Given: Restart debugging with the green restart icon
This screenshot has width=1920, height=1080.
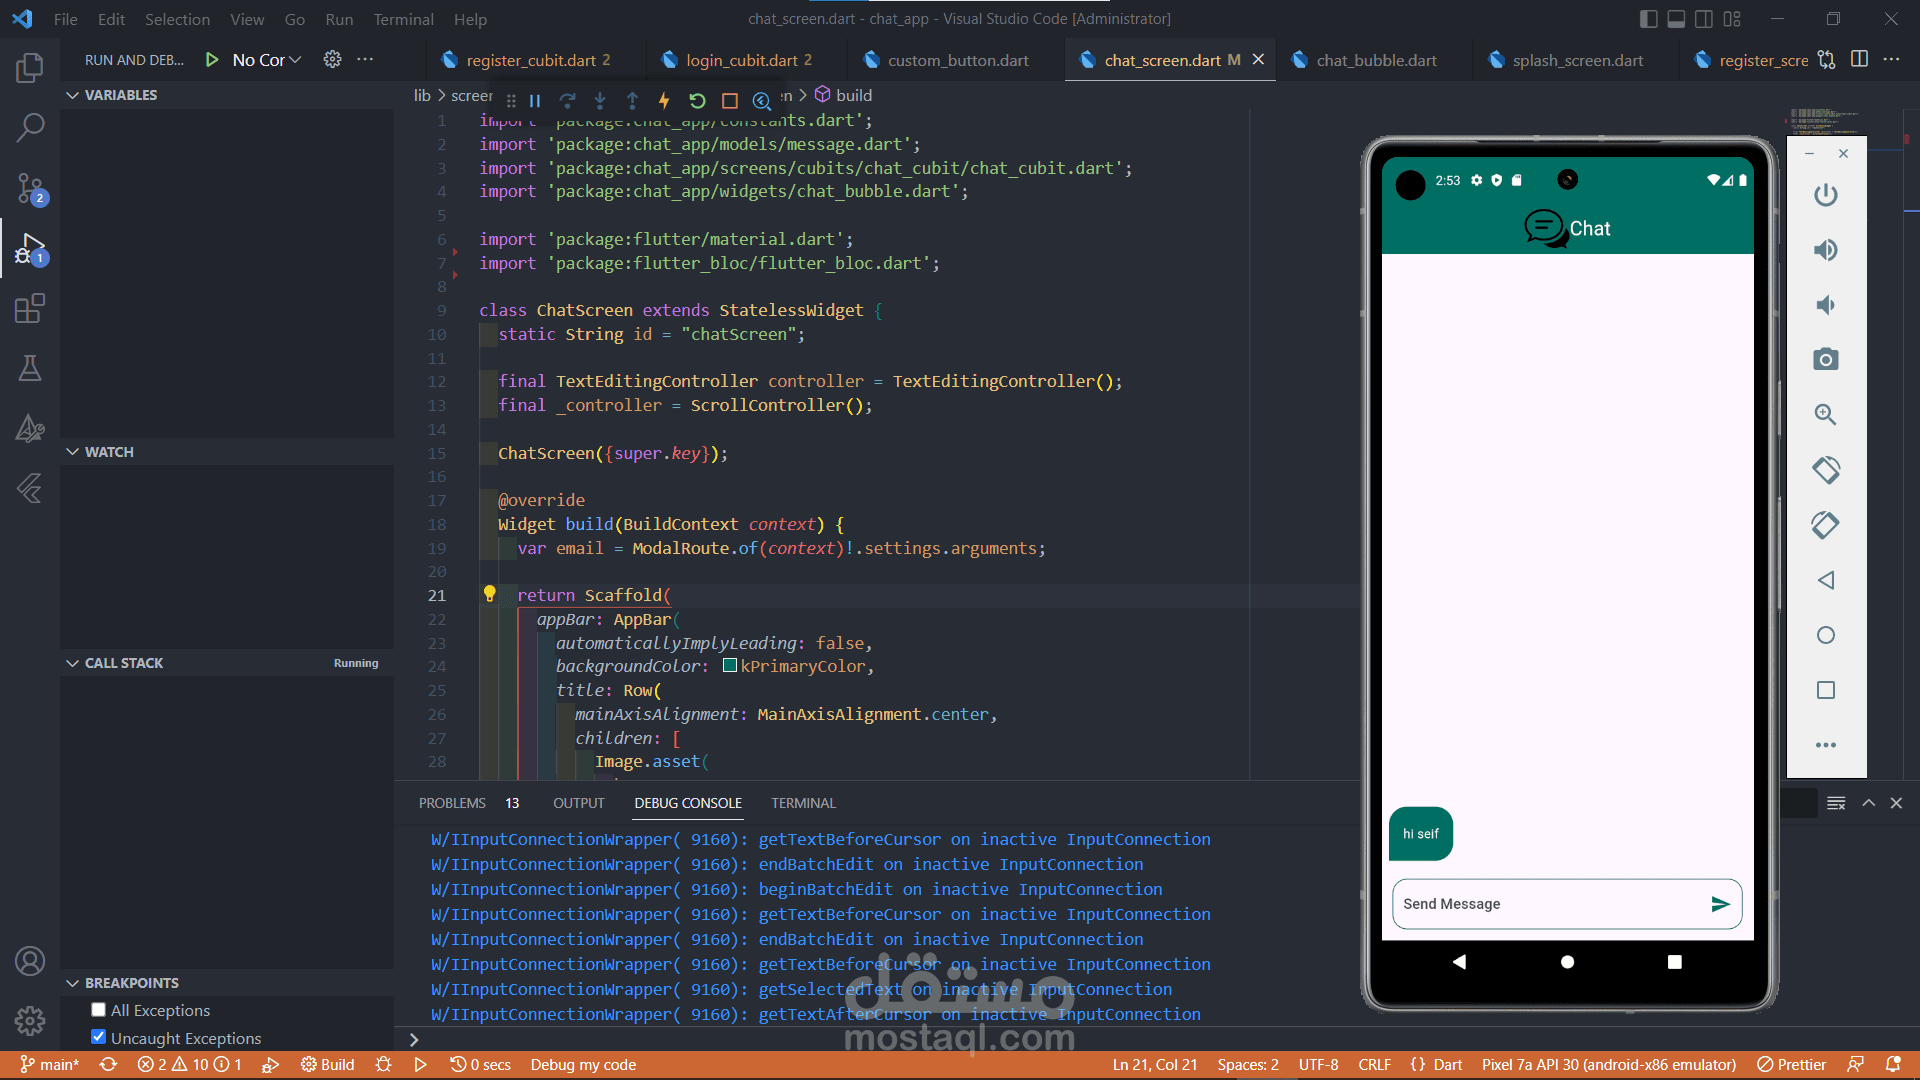Looking at the screenshot, I should [x=697, y=100].
